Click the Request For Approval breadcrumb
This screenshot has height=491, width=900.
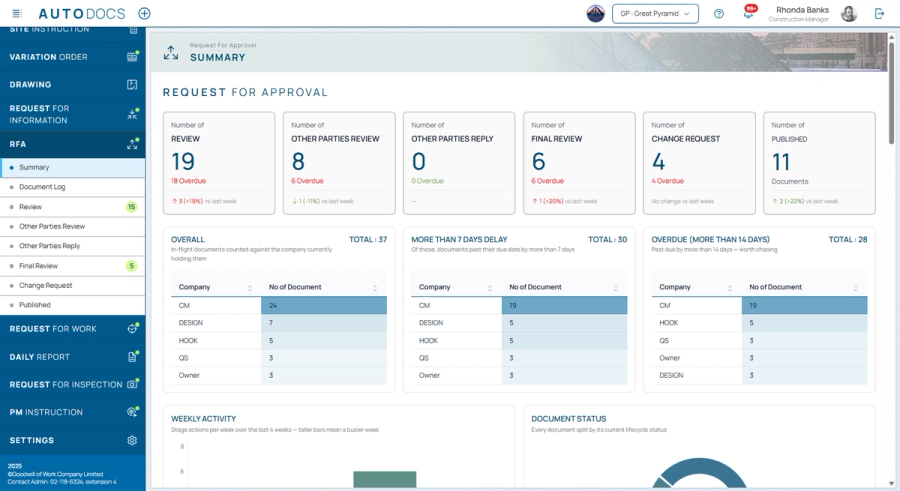(x=223, y=45)
